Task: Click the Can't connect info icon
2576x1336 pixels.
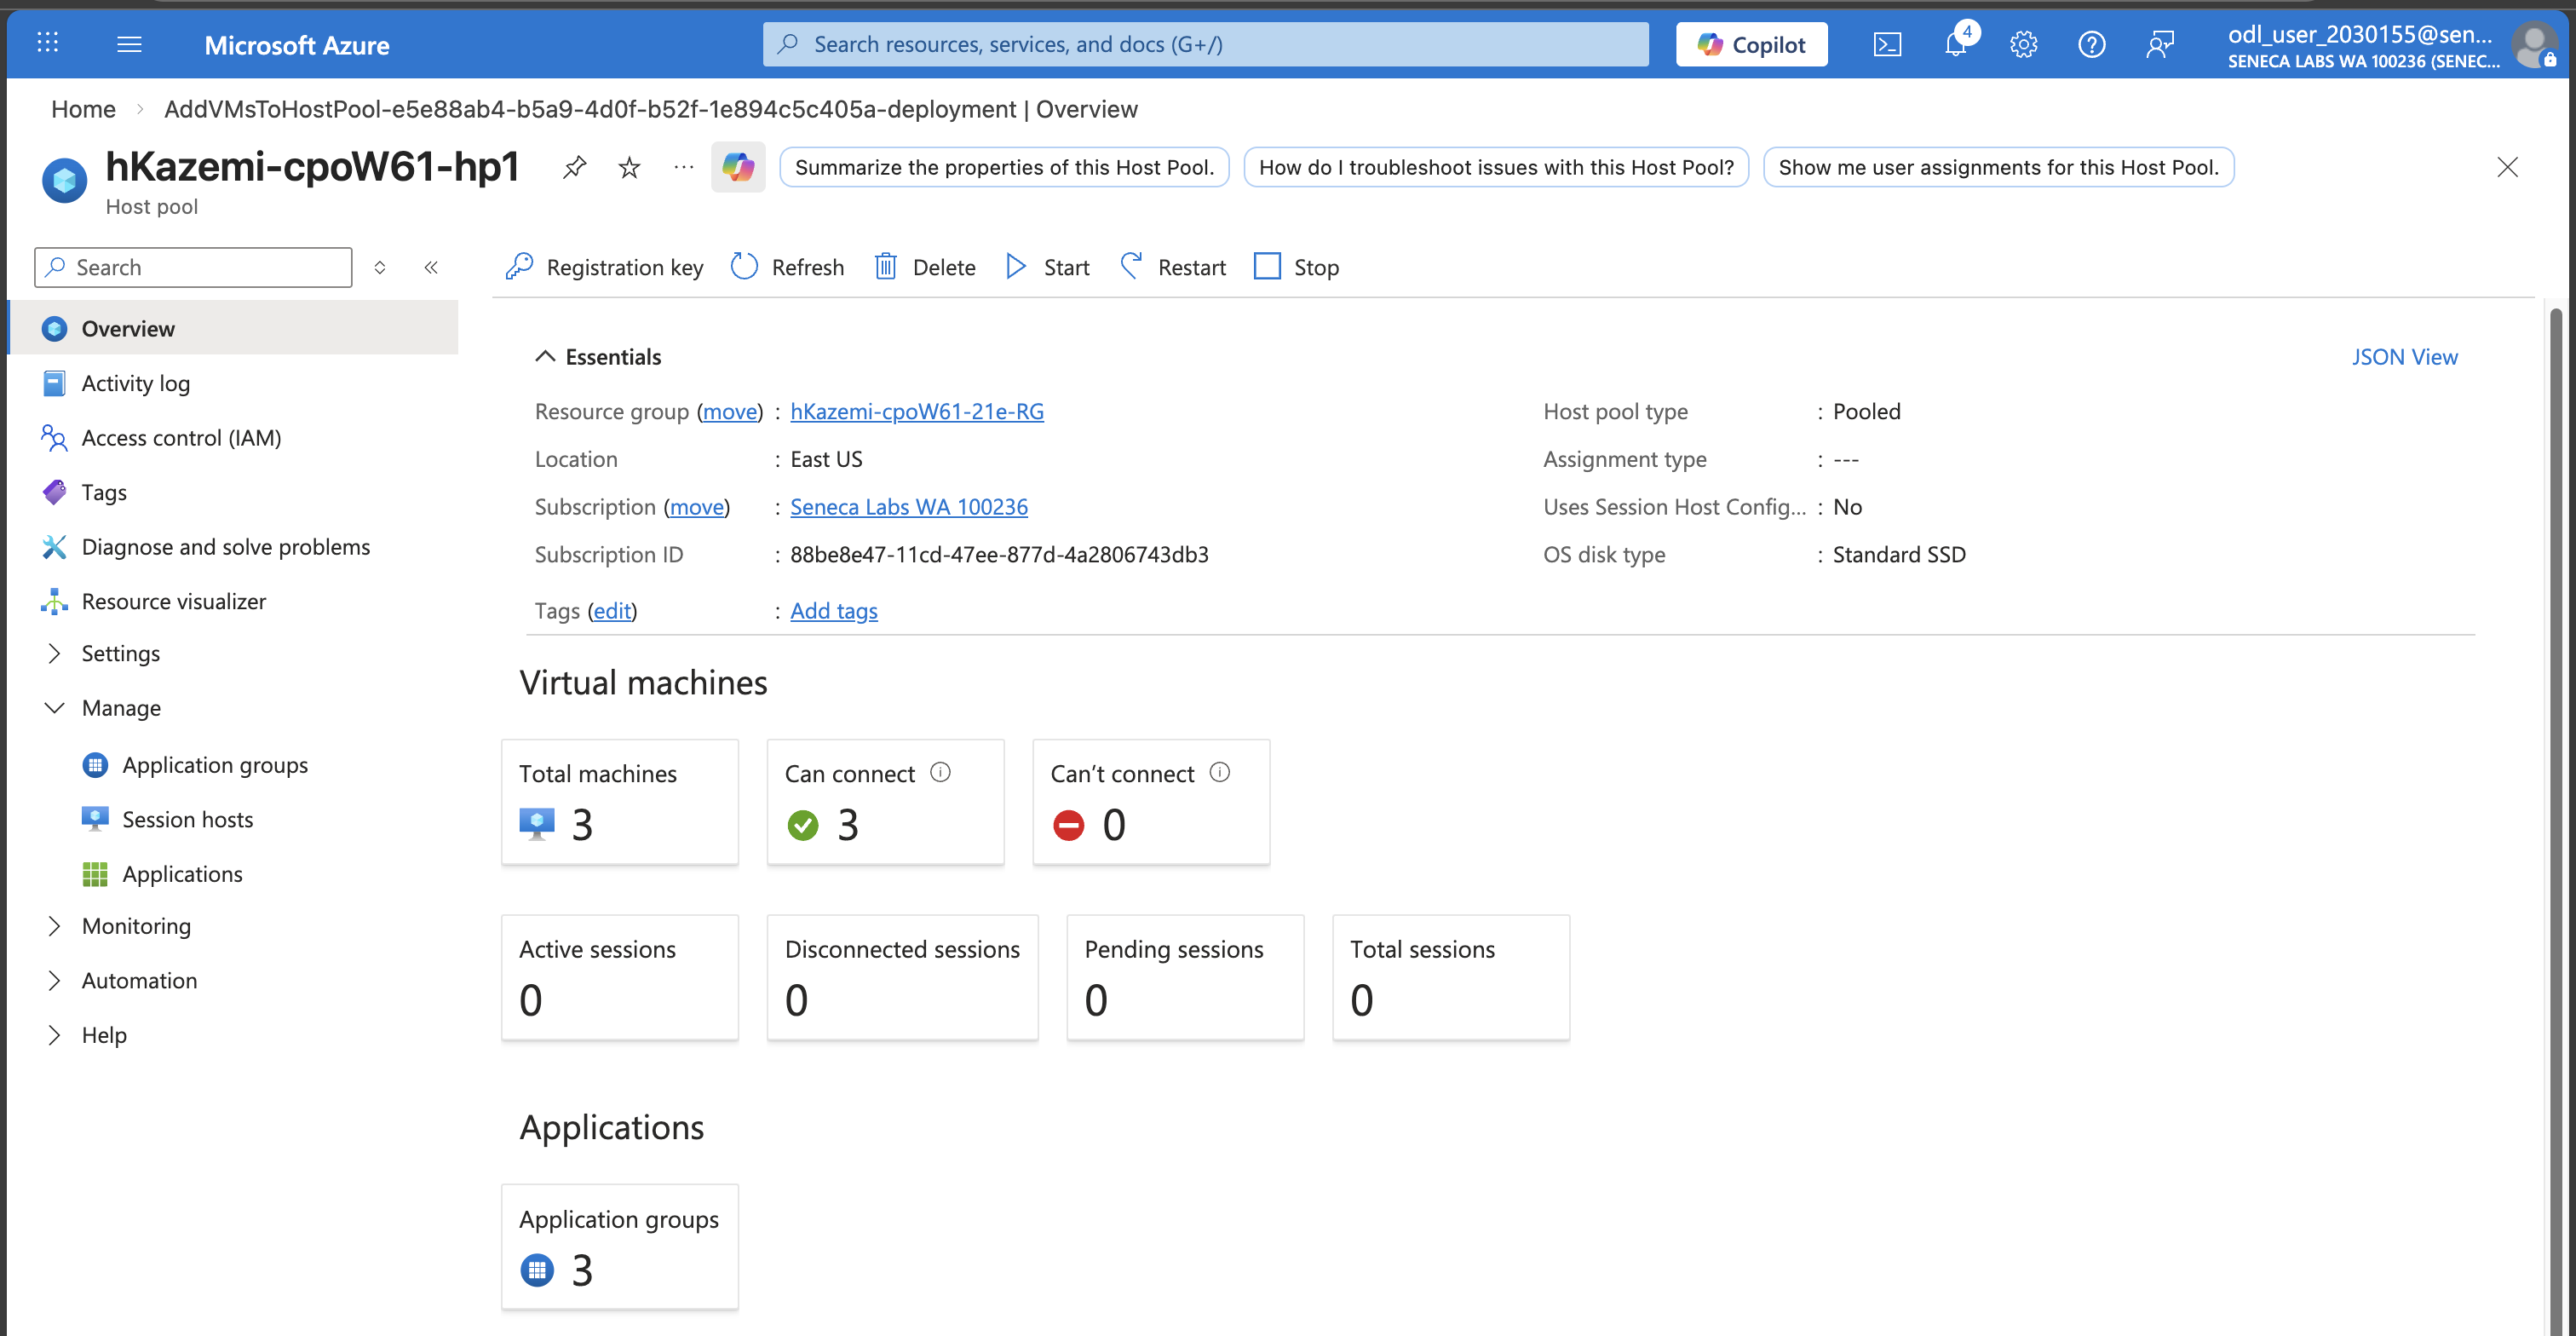Action: [x=1220, y=772]
